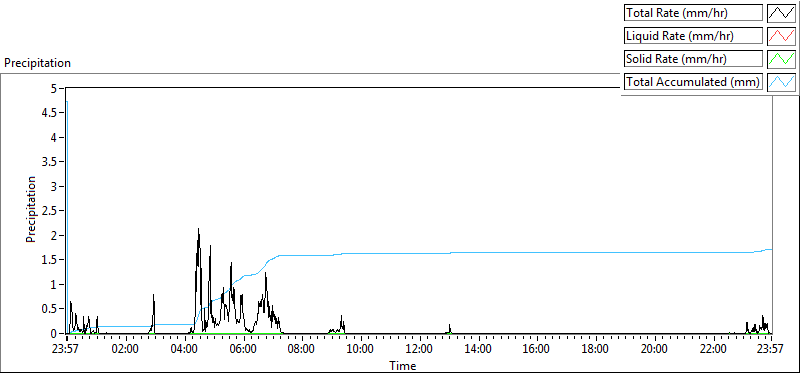This screenshot has height=373, width=800.
Task: Click the Precipitation chart title
Action: [x=37, y=63]
